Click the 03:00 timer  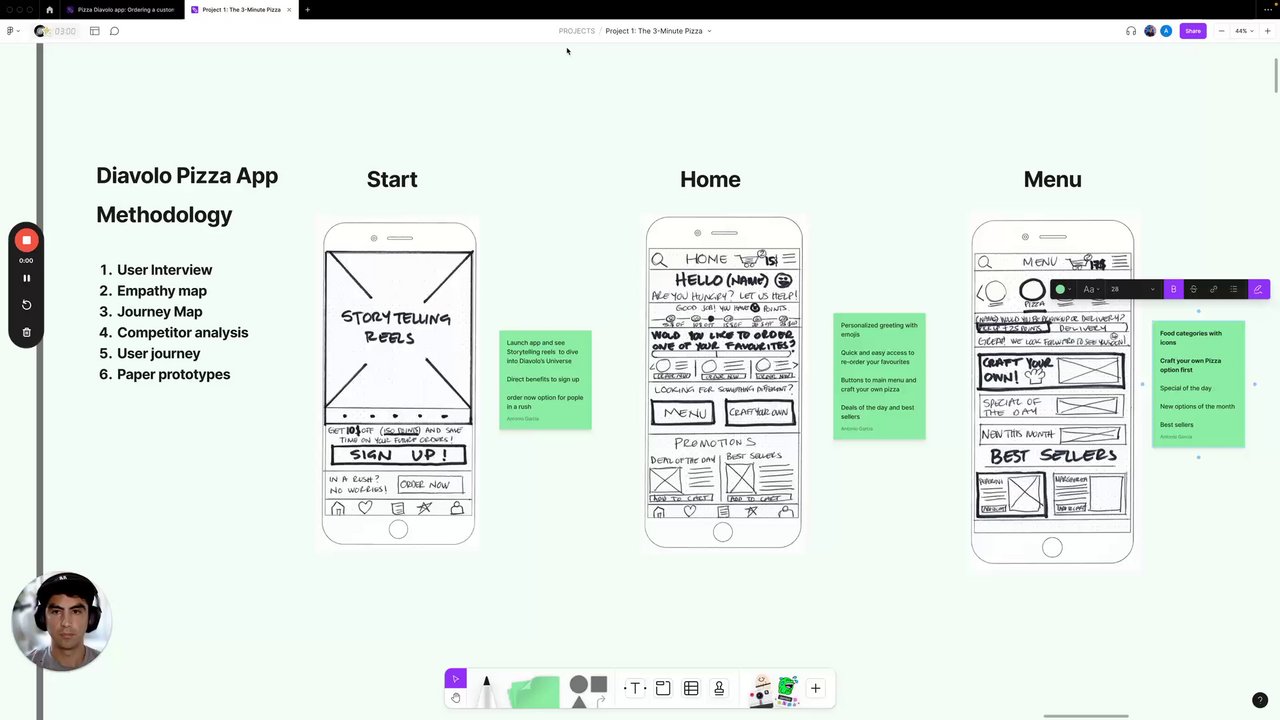coord(65,31)
